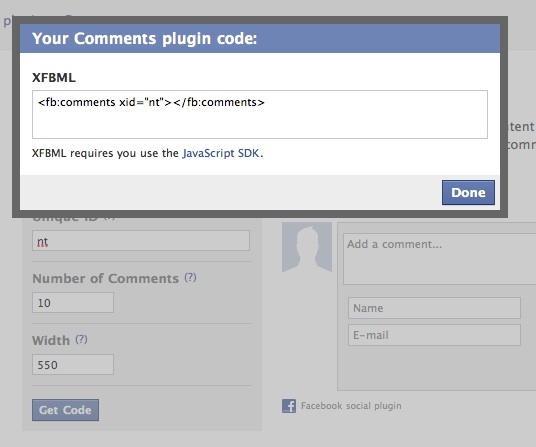Focus the Add a comment text area
The image size is (536, 447).
(440, 259)
